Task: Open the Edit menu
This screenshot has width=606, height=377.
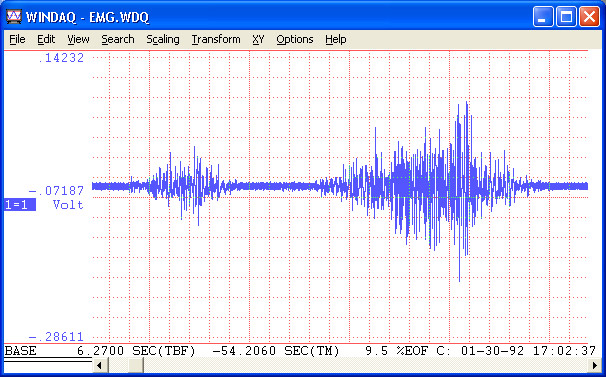Action: point(46,39)
